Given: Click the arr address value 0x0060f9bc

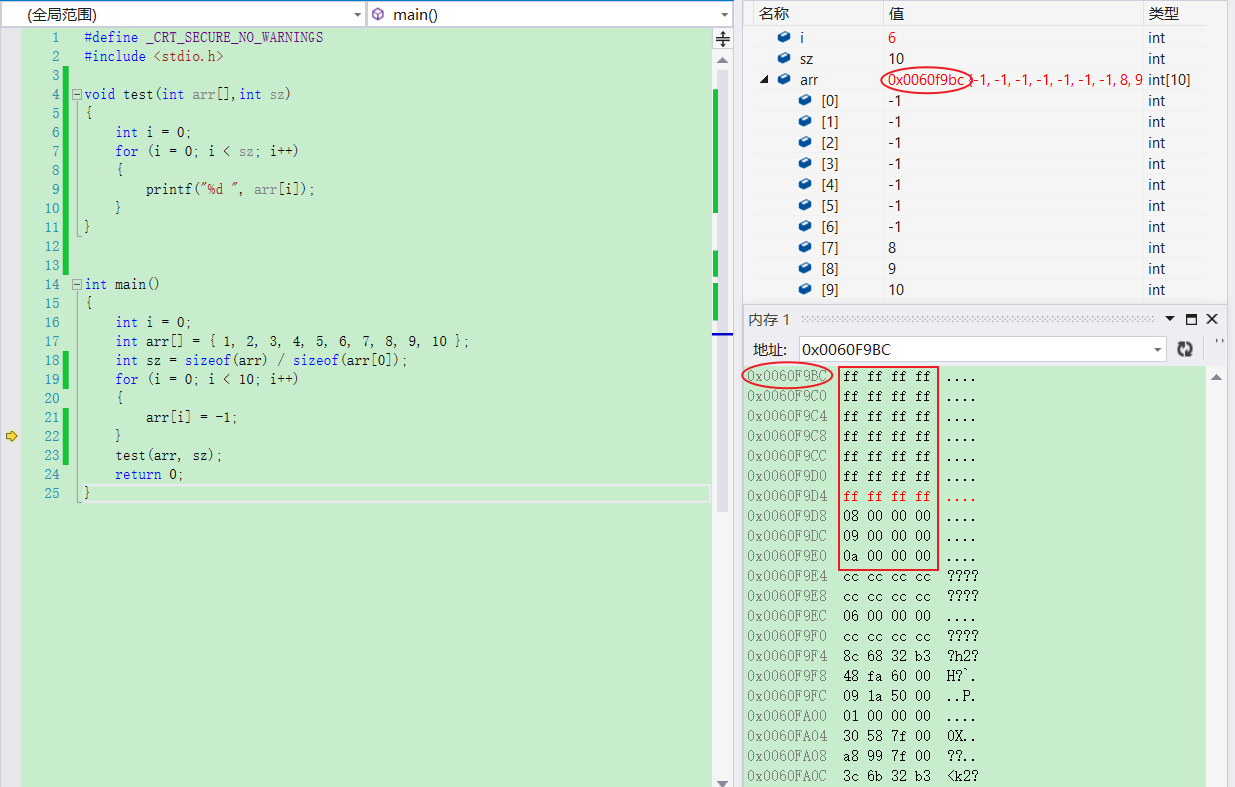Looking at the screenshot, I should tap(926, 79).
